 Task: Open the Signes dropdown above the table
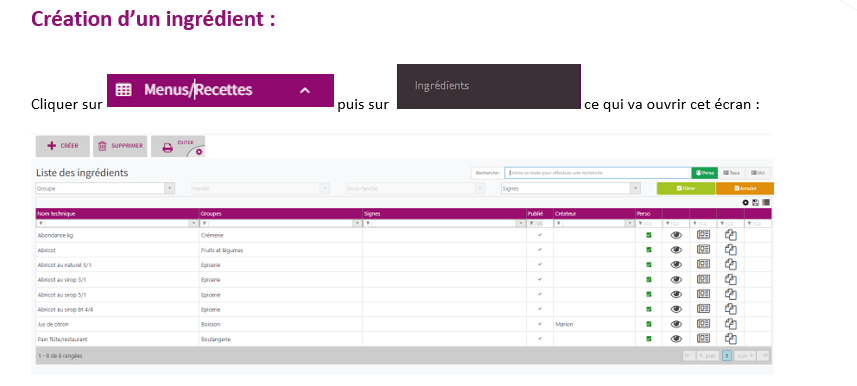point(571,188)
